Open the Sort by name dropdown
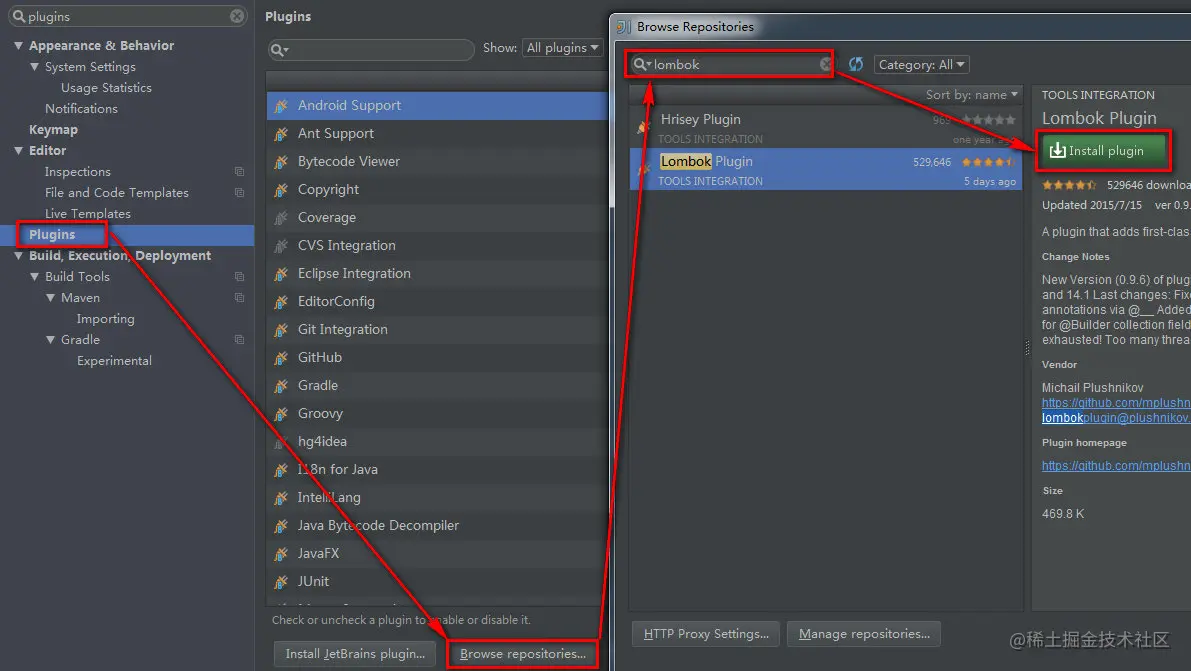 pyautogui.click(x=971, y=95)
